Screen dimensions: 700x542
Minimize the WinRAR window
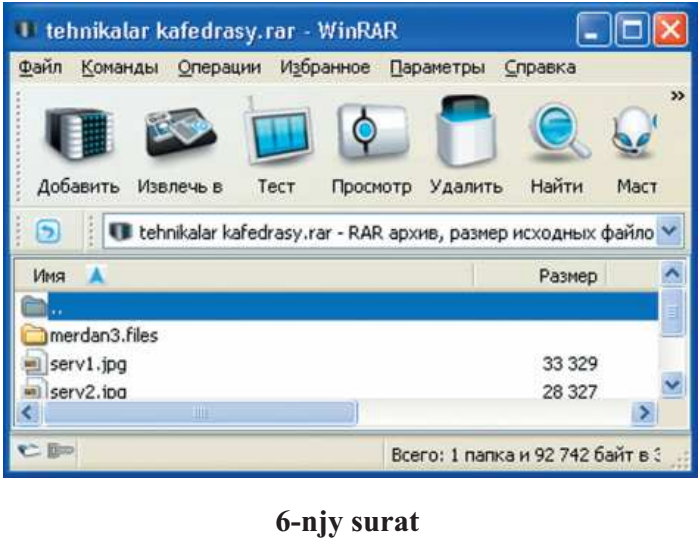593,30
